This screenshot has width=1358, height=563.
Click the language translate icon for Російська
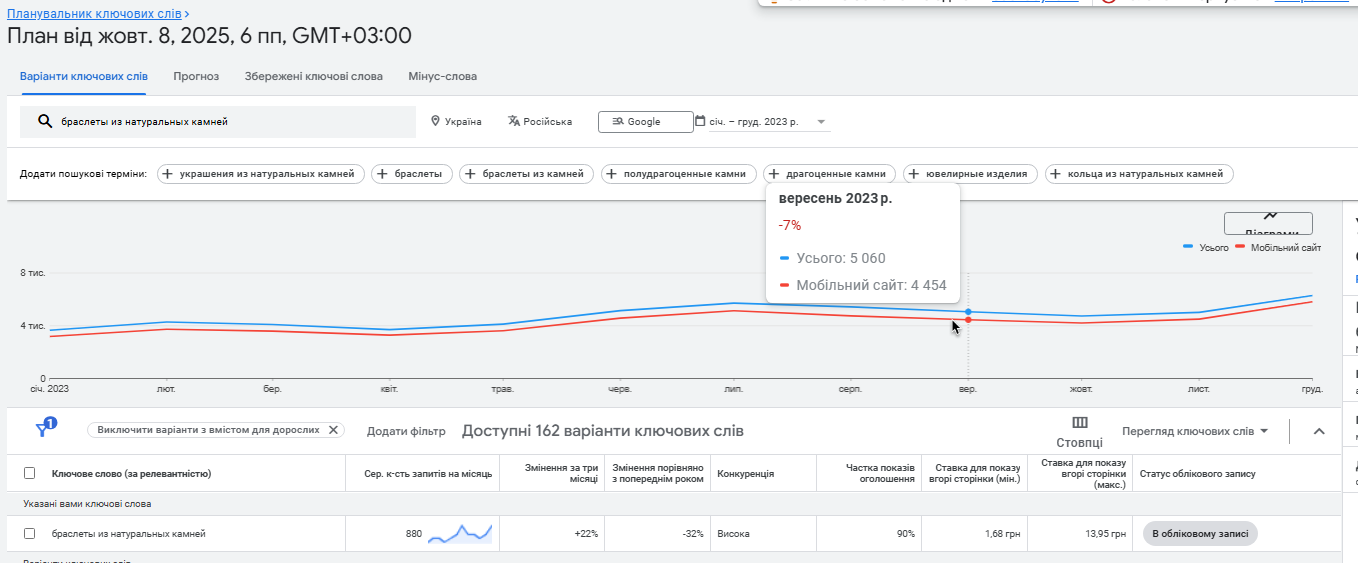pos(514,121)
